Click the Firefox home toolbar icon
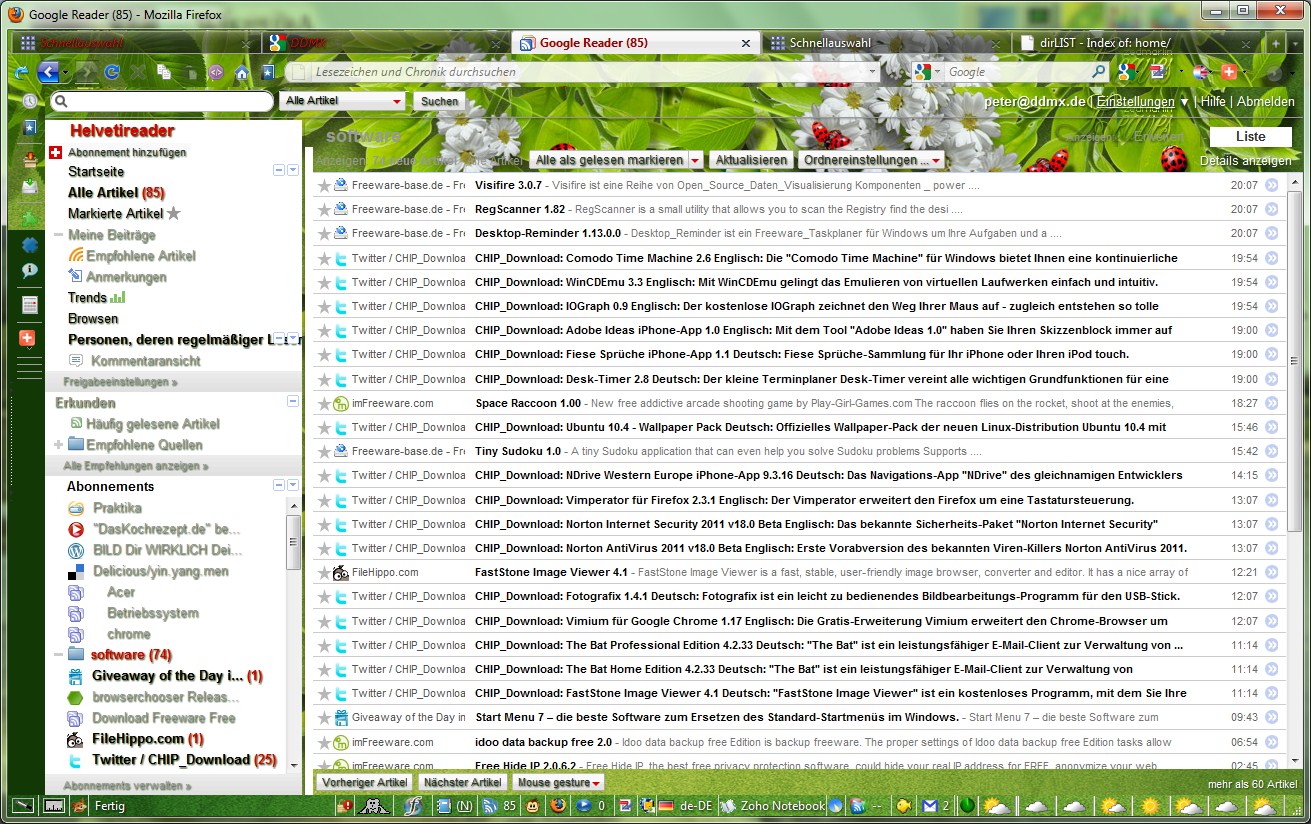Image resolution: width=1311 pixels, height=824 pixels. click(241, 72)
